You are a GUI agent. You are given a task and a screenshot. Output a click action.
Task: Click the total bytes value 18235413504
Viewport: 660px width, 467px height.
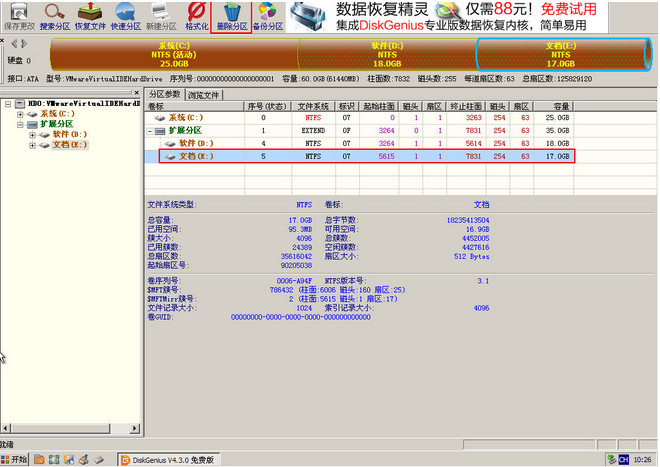pyautogui.click(x=468, y=220)
